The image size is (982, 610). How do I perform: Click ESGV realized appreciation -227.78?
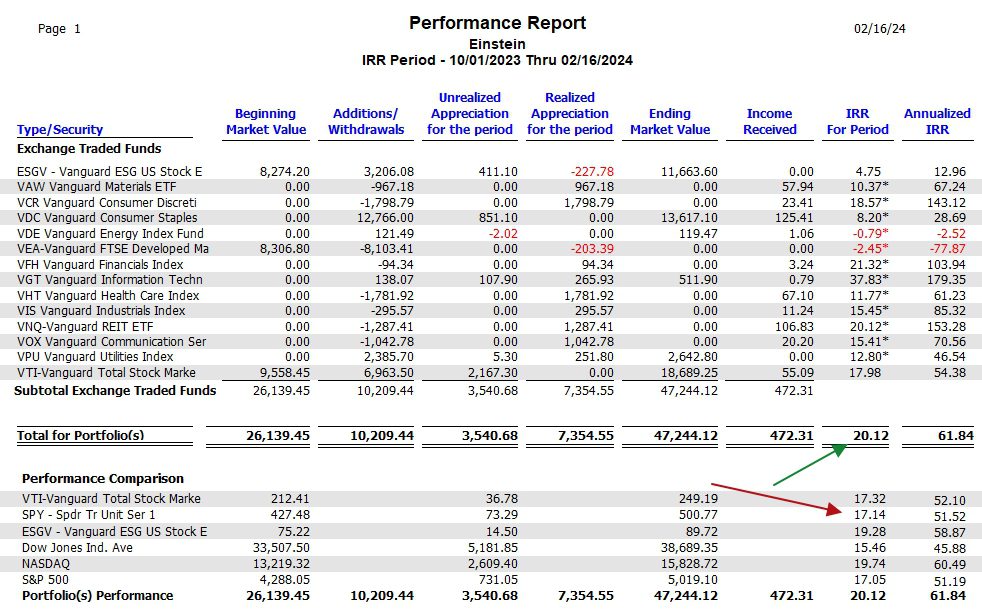592,172
